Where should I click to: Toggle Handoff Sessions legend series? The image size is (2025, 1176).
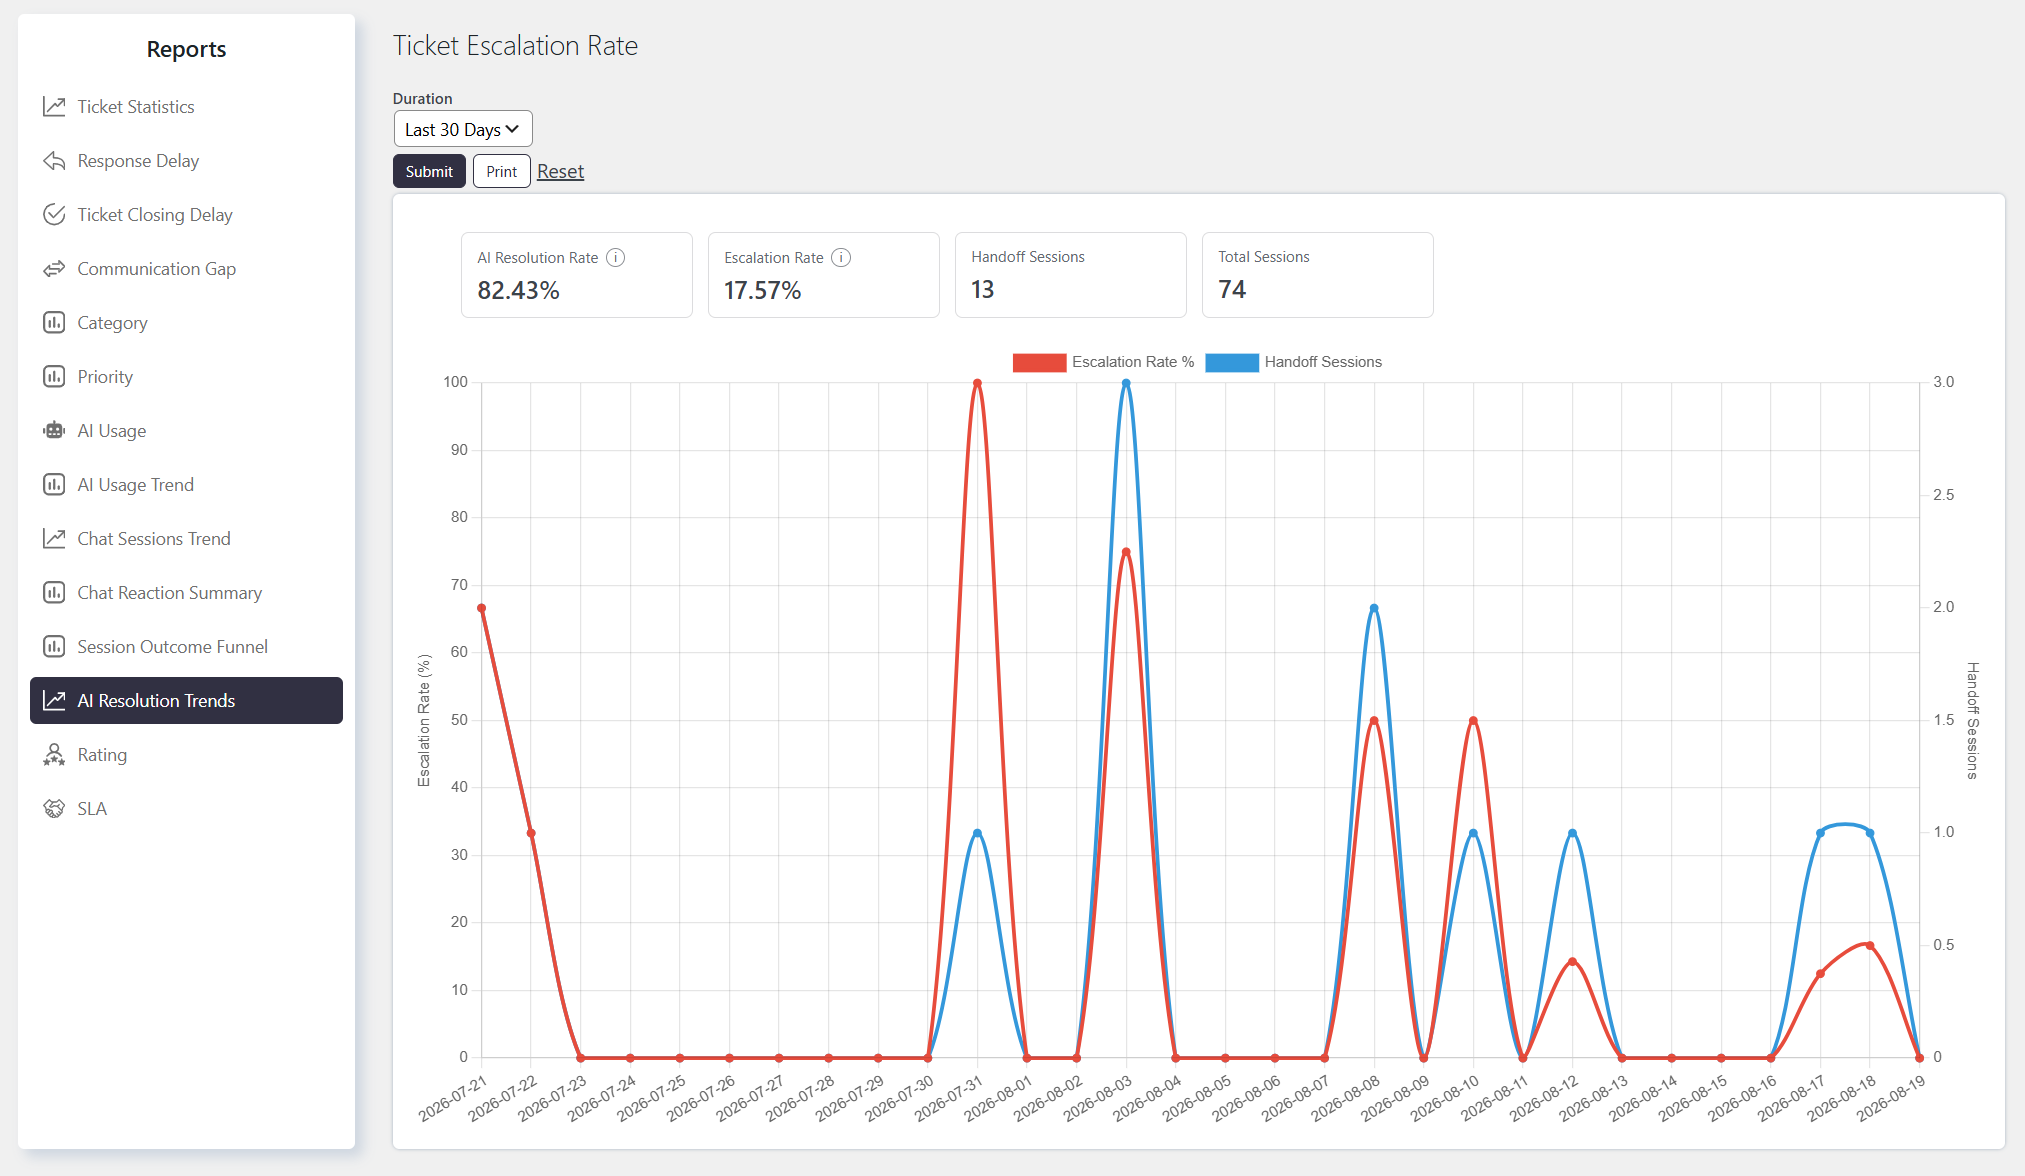click(x=1294, y=362)
